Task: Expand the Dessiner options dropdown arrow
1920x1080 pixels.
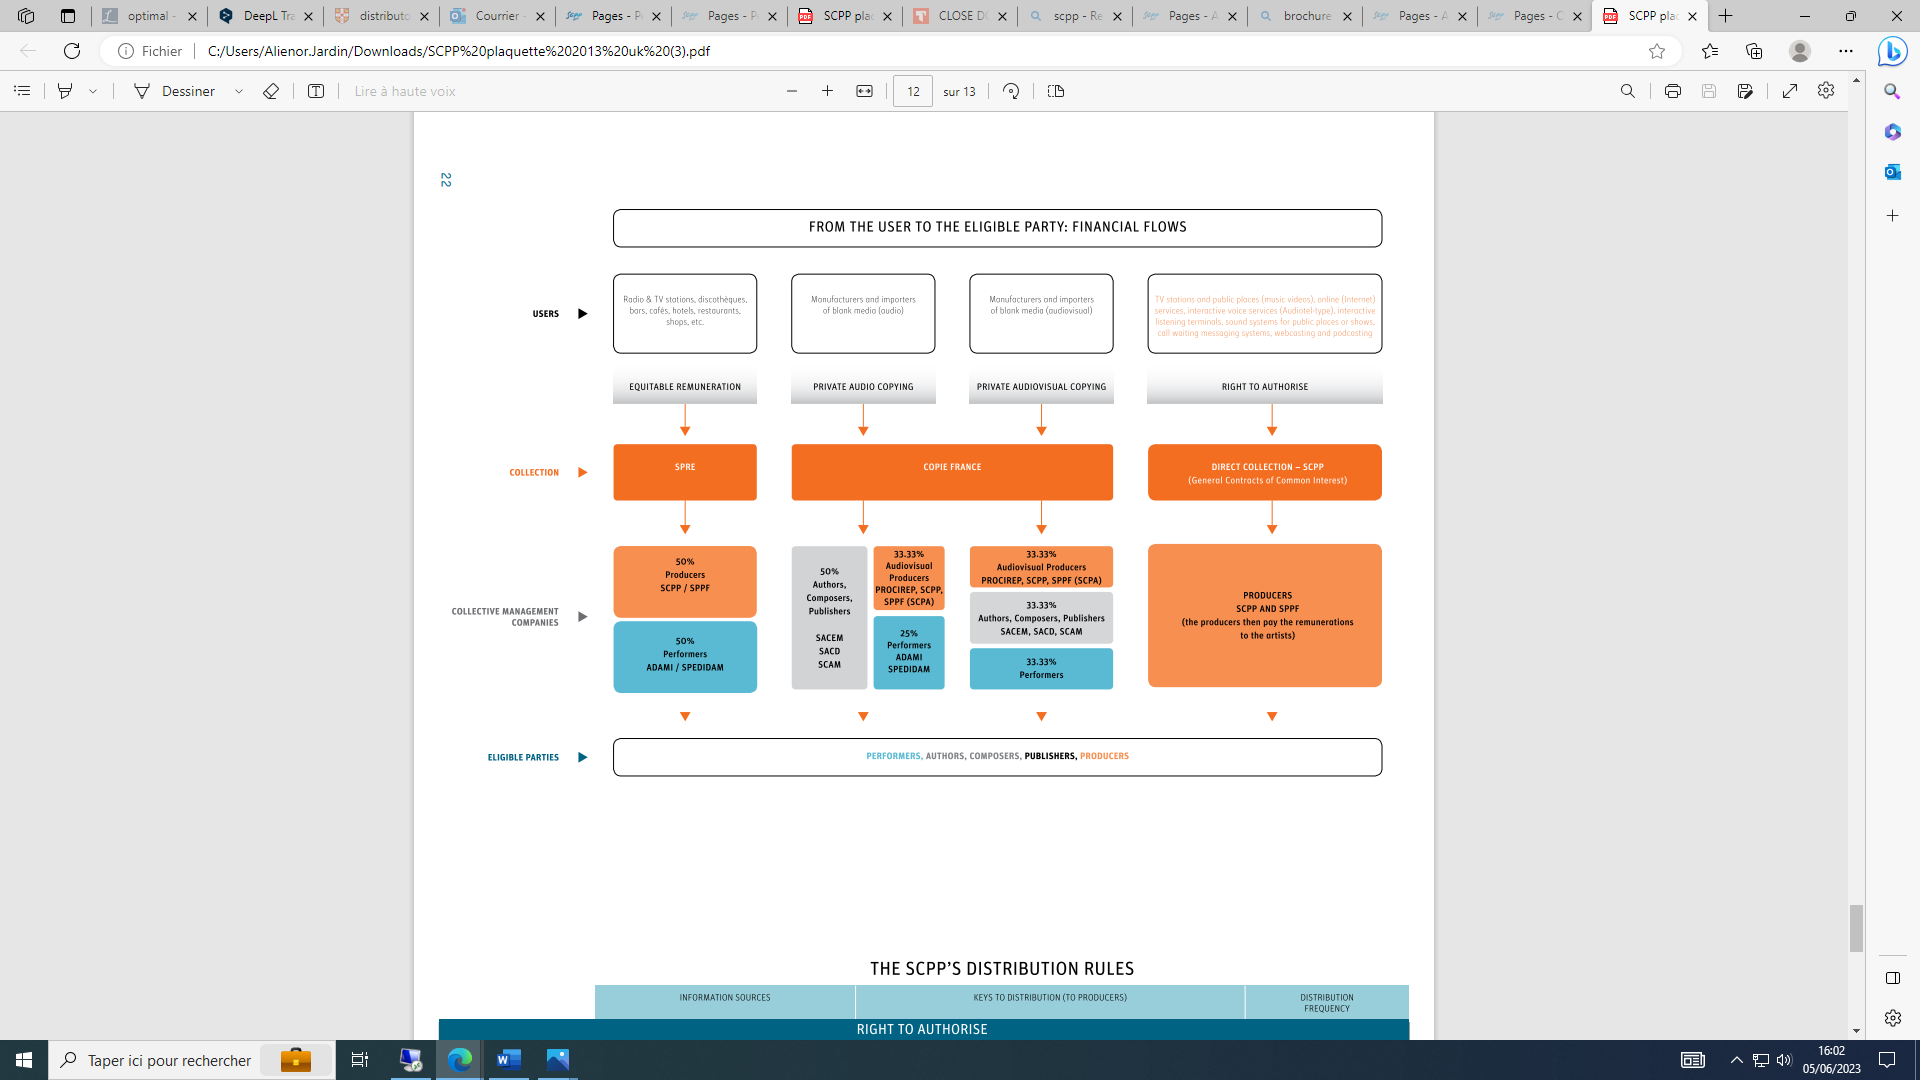Action: (239, 91)
